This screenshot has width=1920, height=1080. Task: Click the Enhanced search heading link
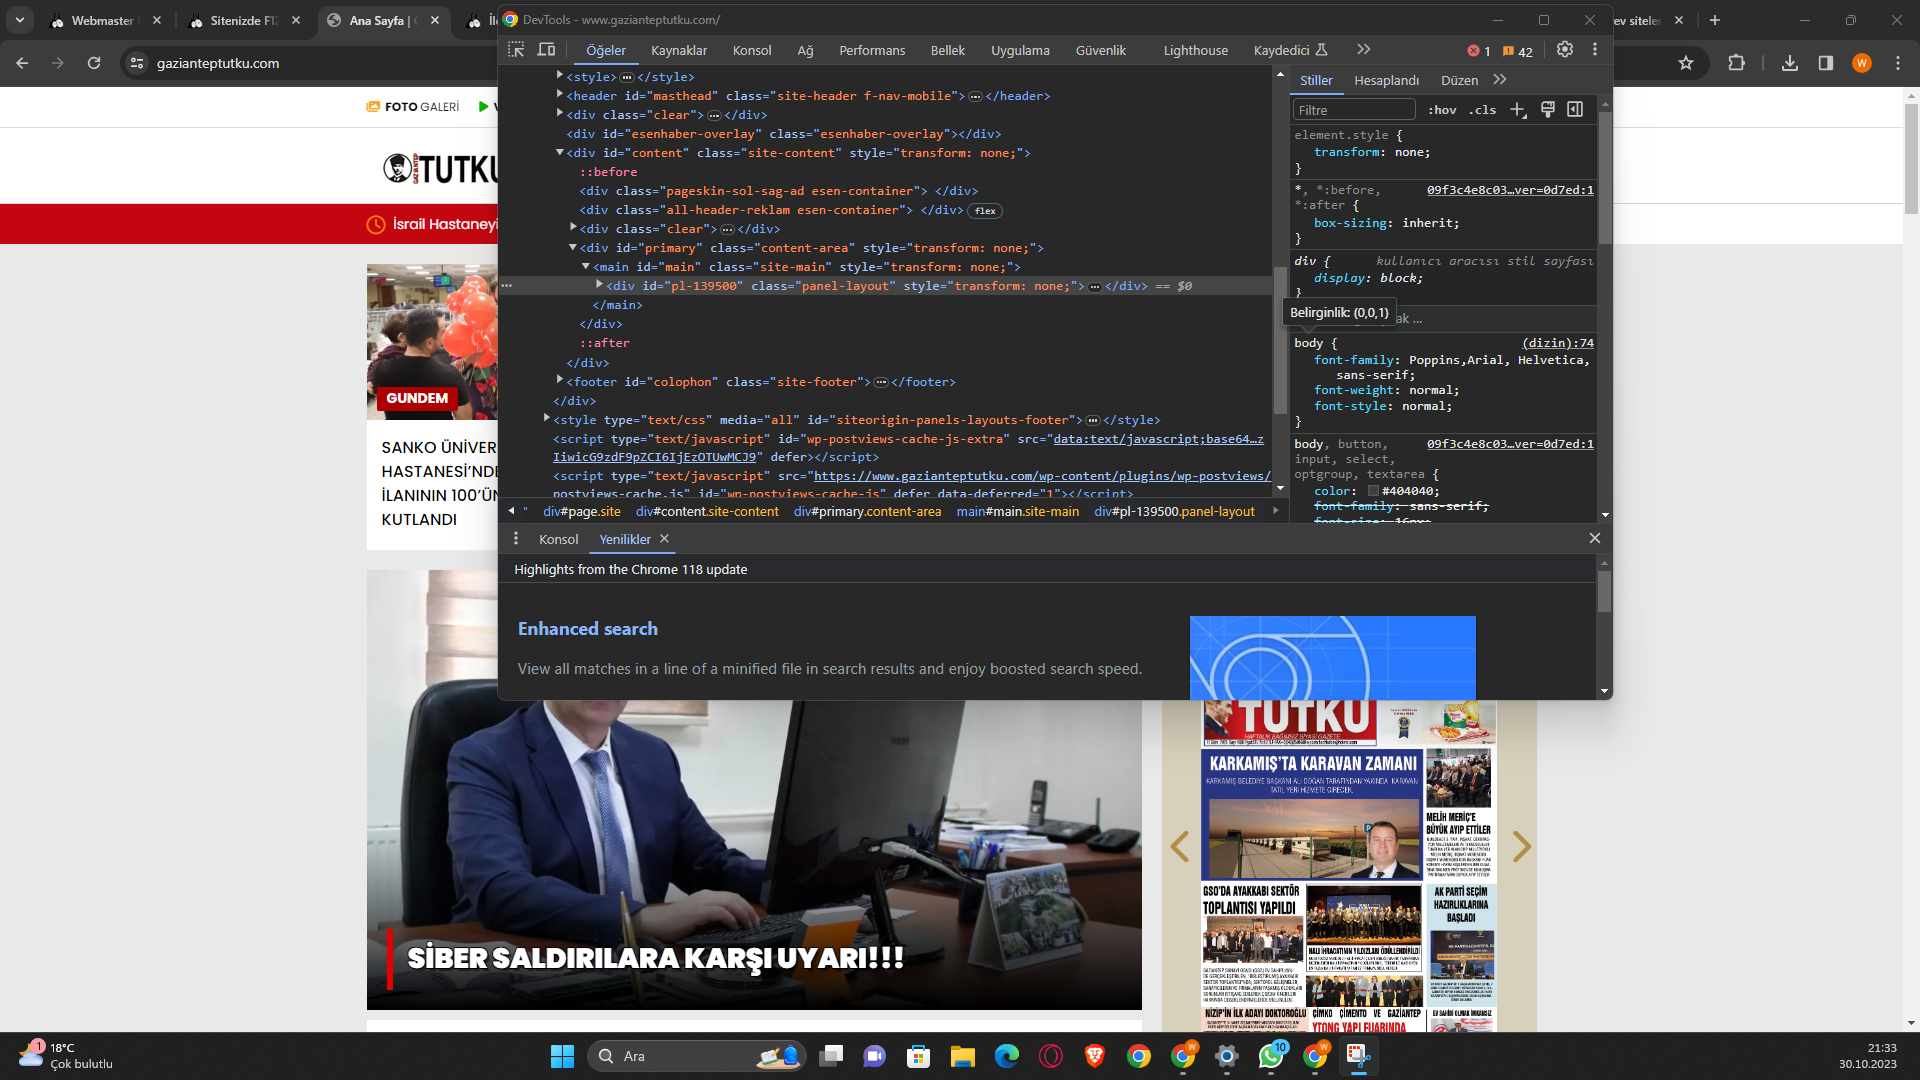tap(588, 629)
